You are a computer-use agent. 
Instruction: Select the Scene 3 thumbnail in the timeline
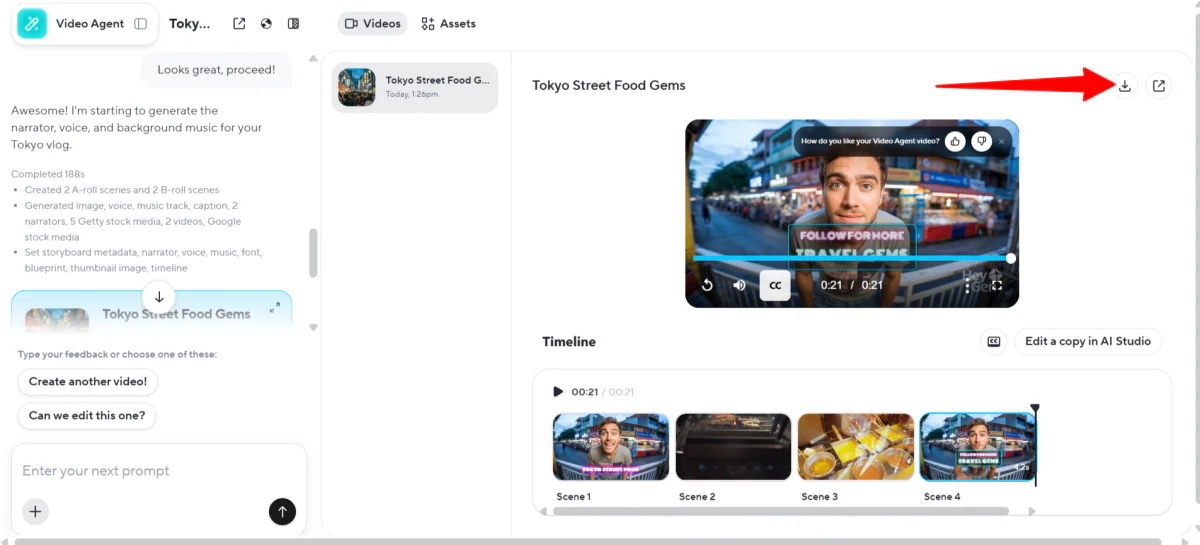[x=856, y=447]
